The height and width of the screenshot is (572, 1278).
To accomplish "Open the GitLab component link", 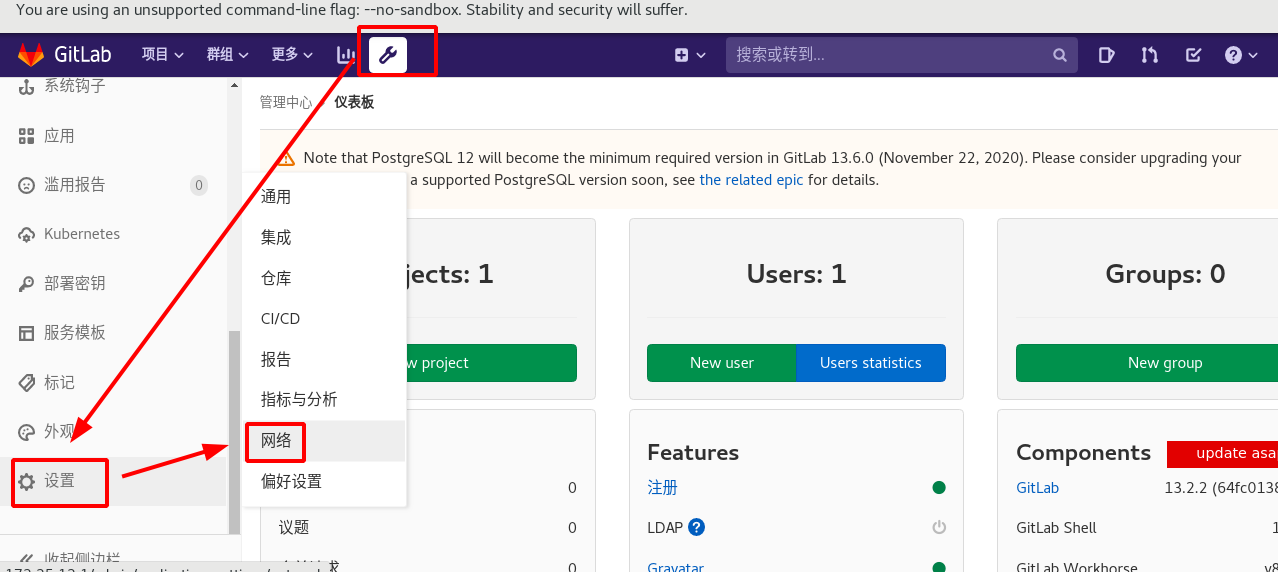I will (1037, 488).
